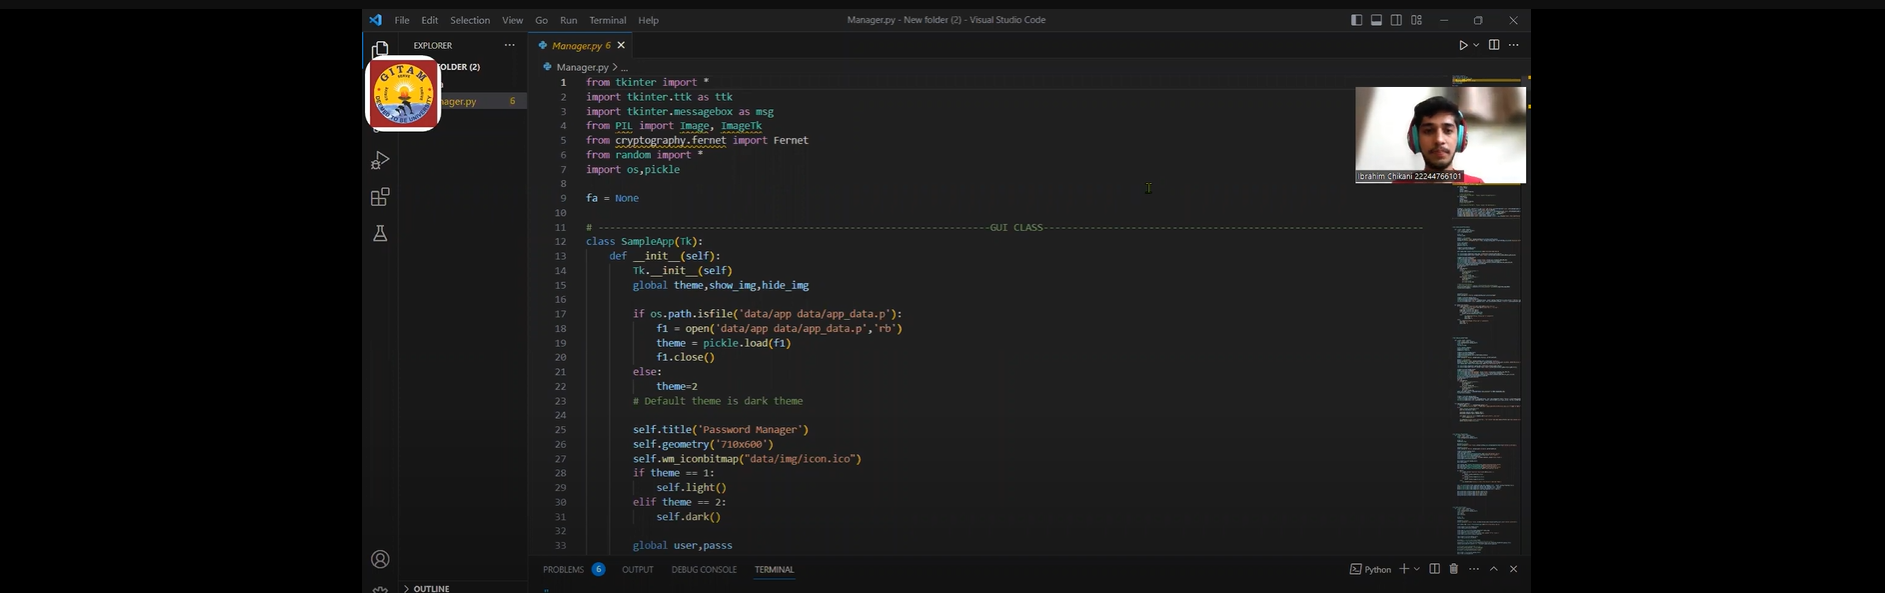Open the Run and Debug view
This screenshot has width=1885, height=593.
(x=380, y=161)
